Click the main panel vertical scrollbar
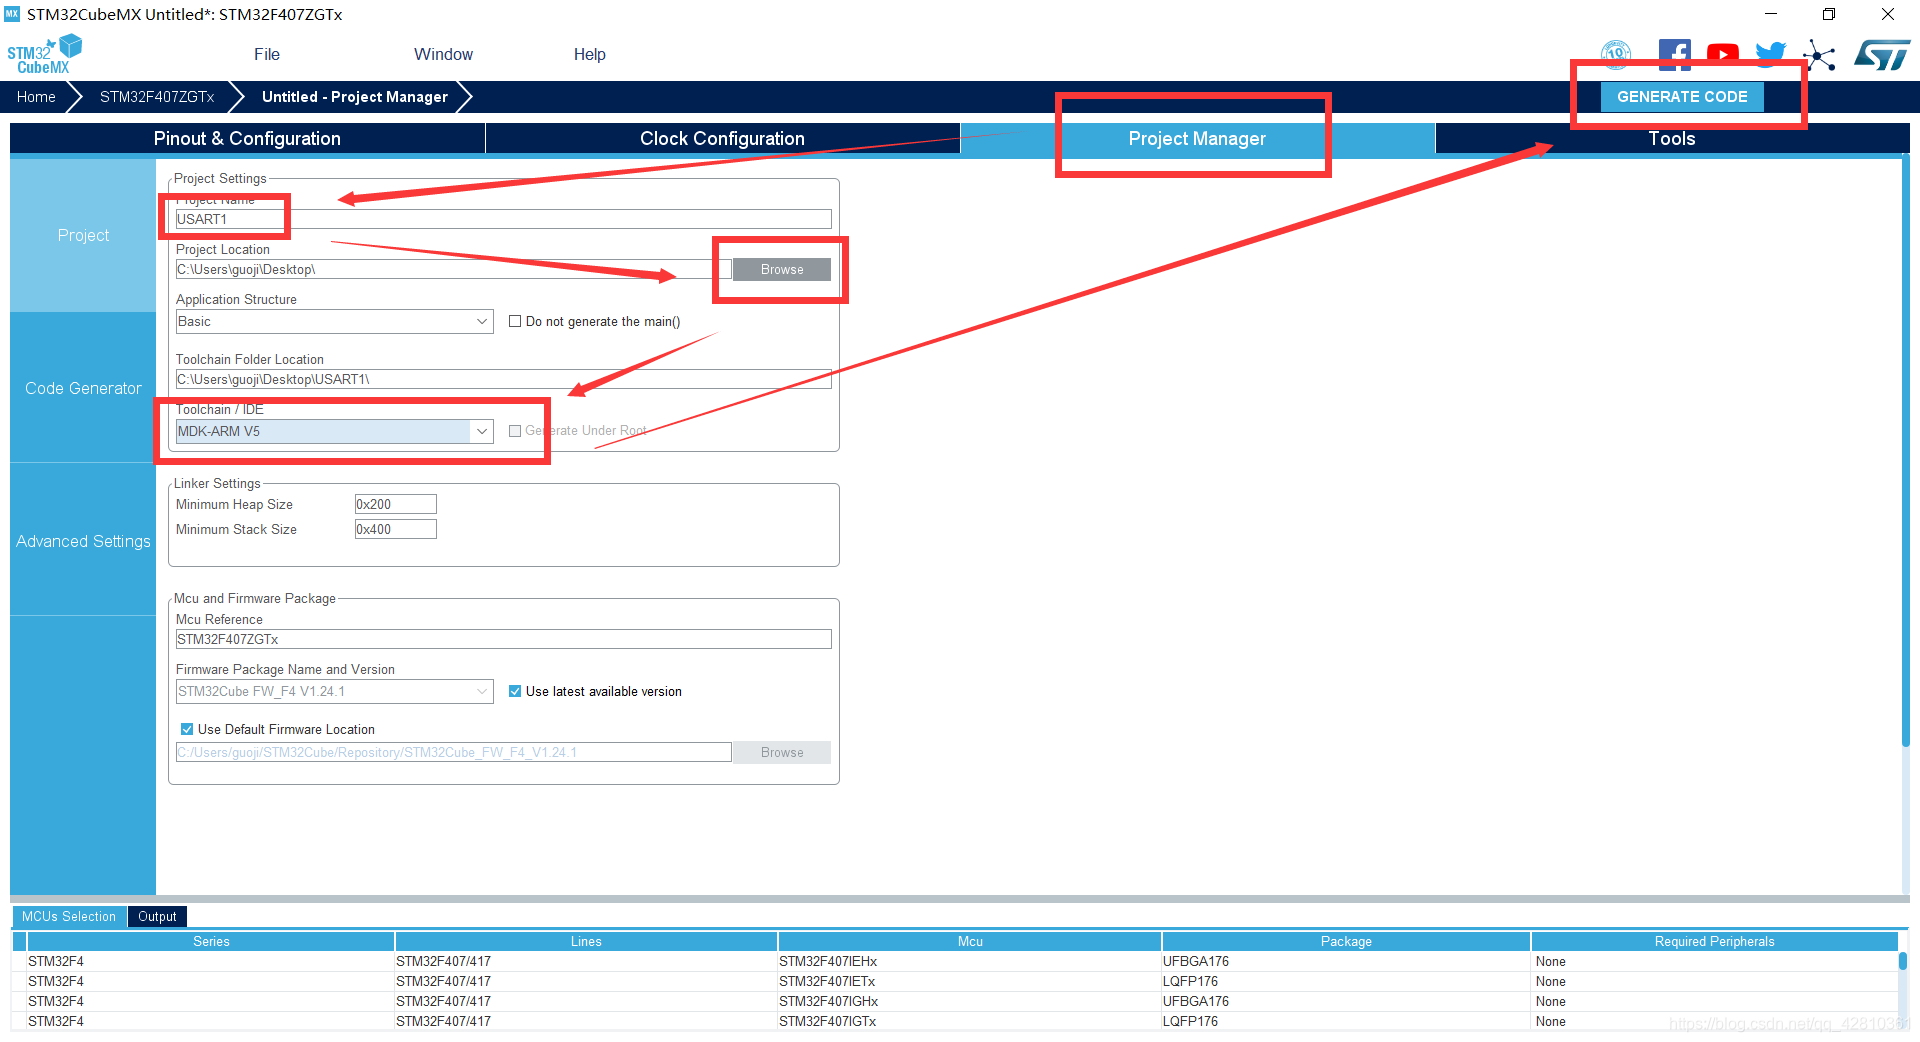1920x1042 pixels. [x=1905, y=450]
